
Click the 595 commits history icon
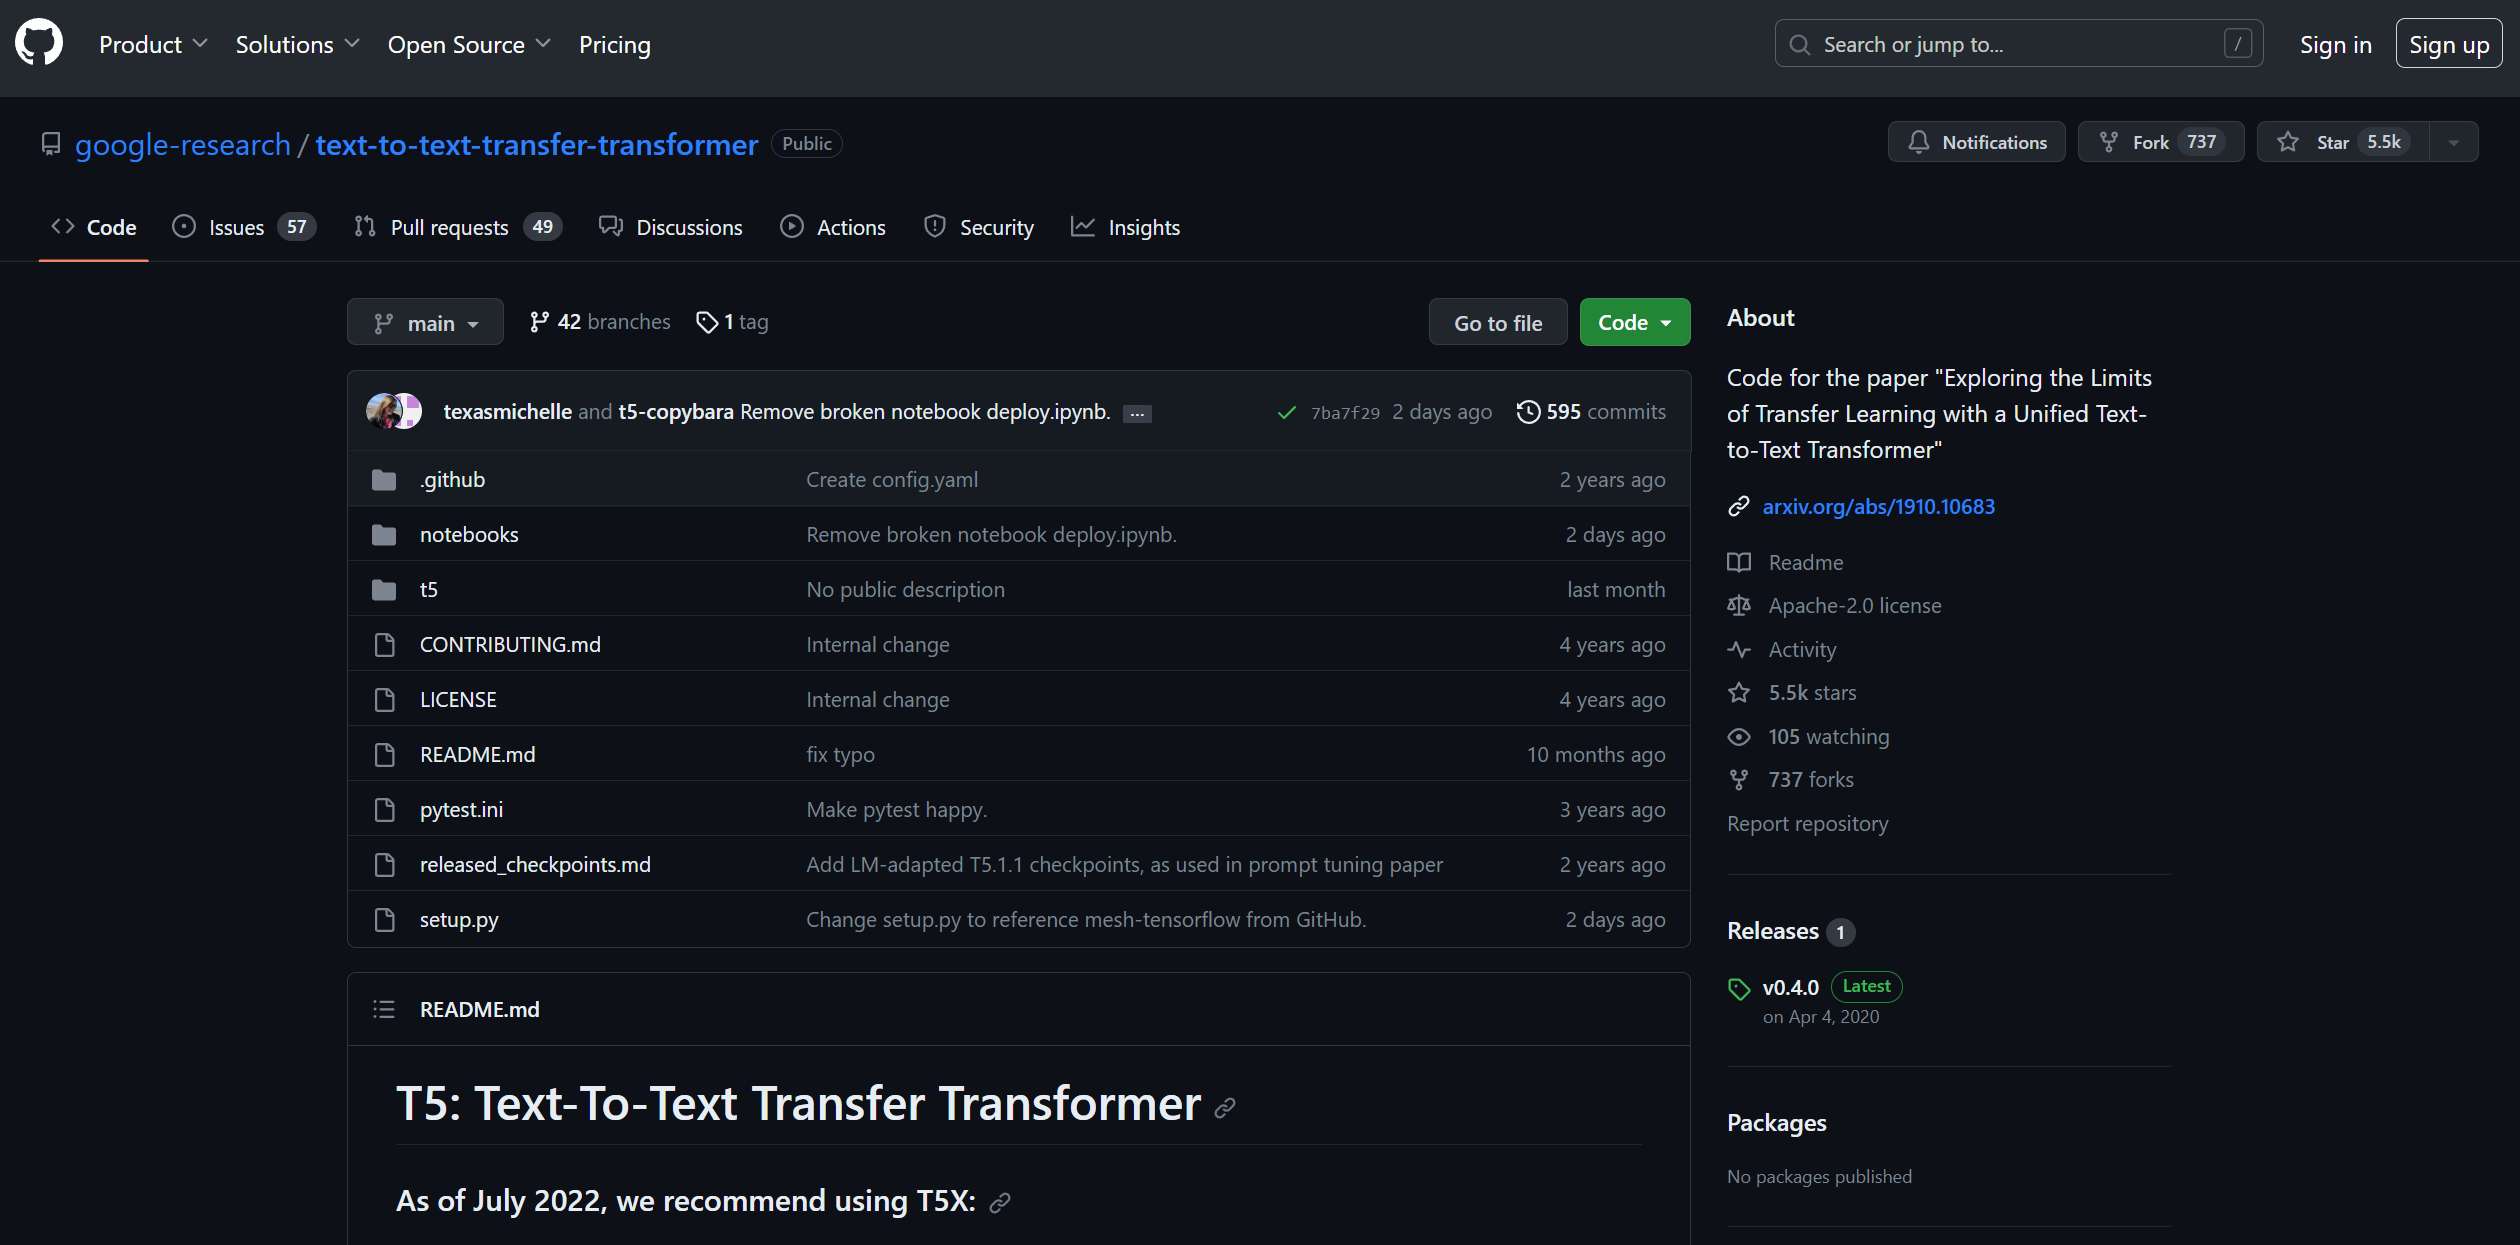(1528, 411)
